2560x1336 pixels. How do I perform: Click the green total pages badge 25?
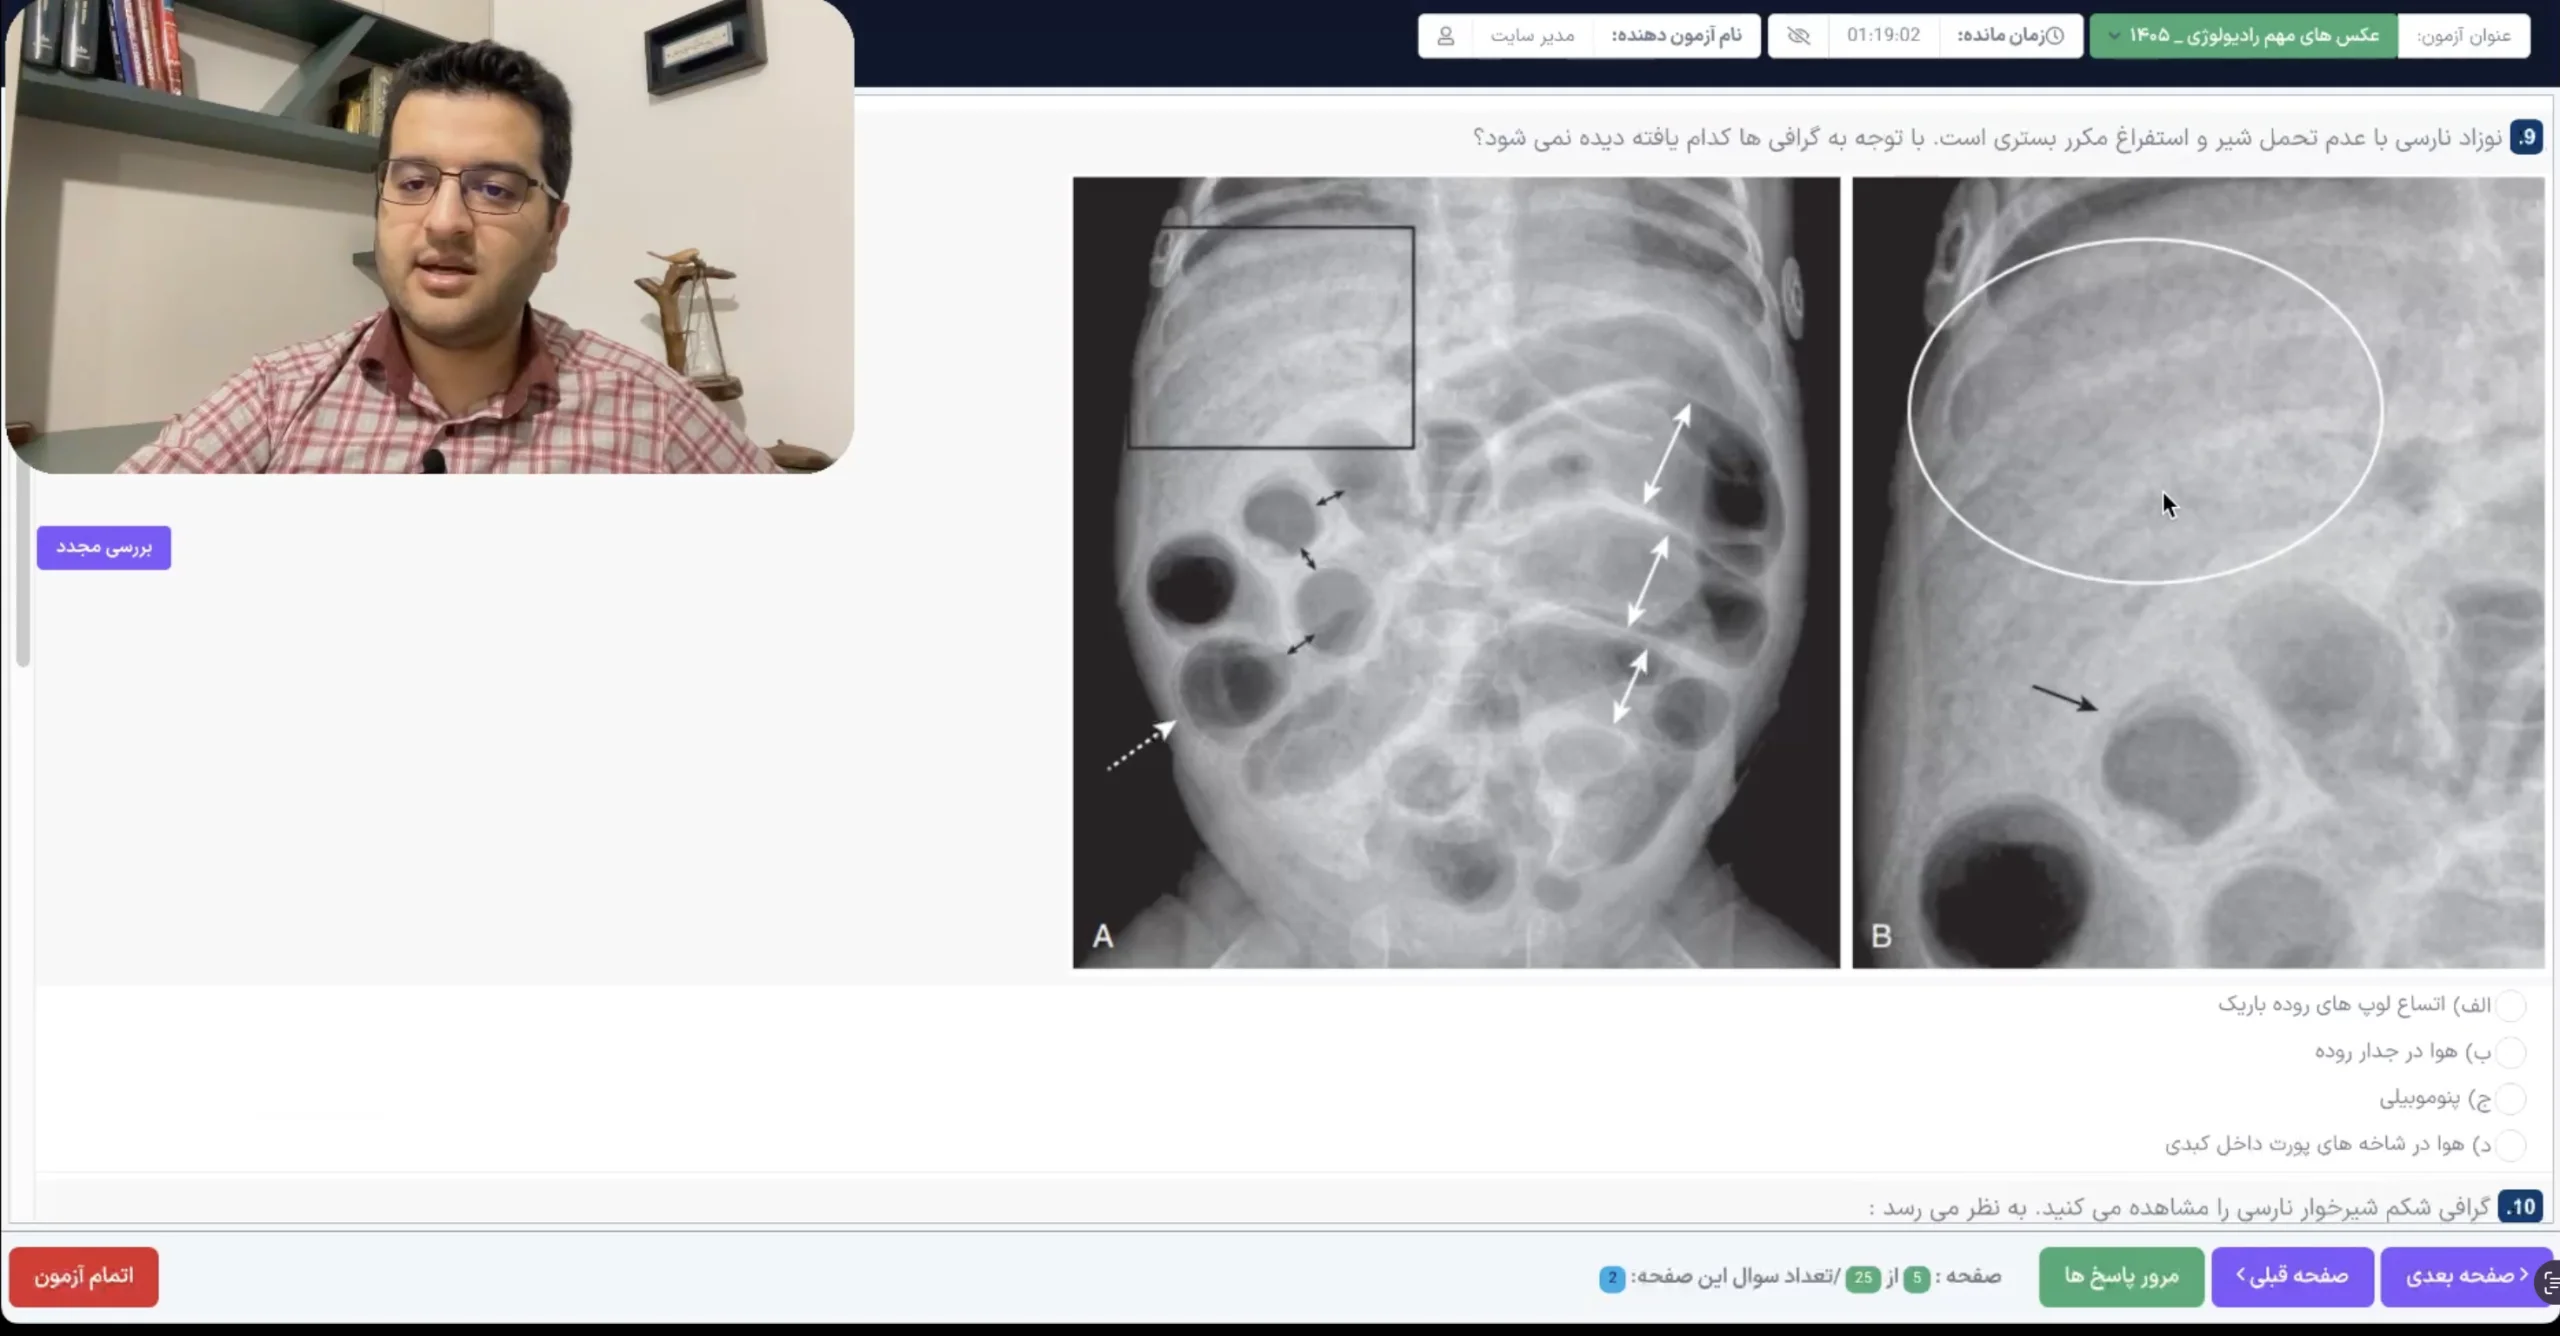pos(1863,1278)
